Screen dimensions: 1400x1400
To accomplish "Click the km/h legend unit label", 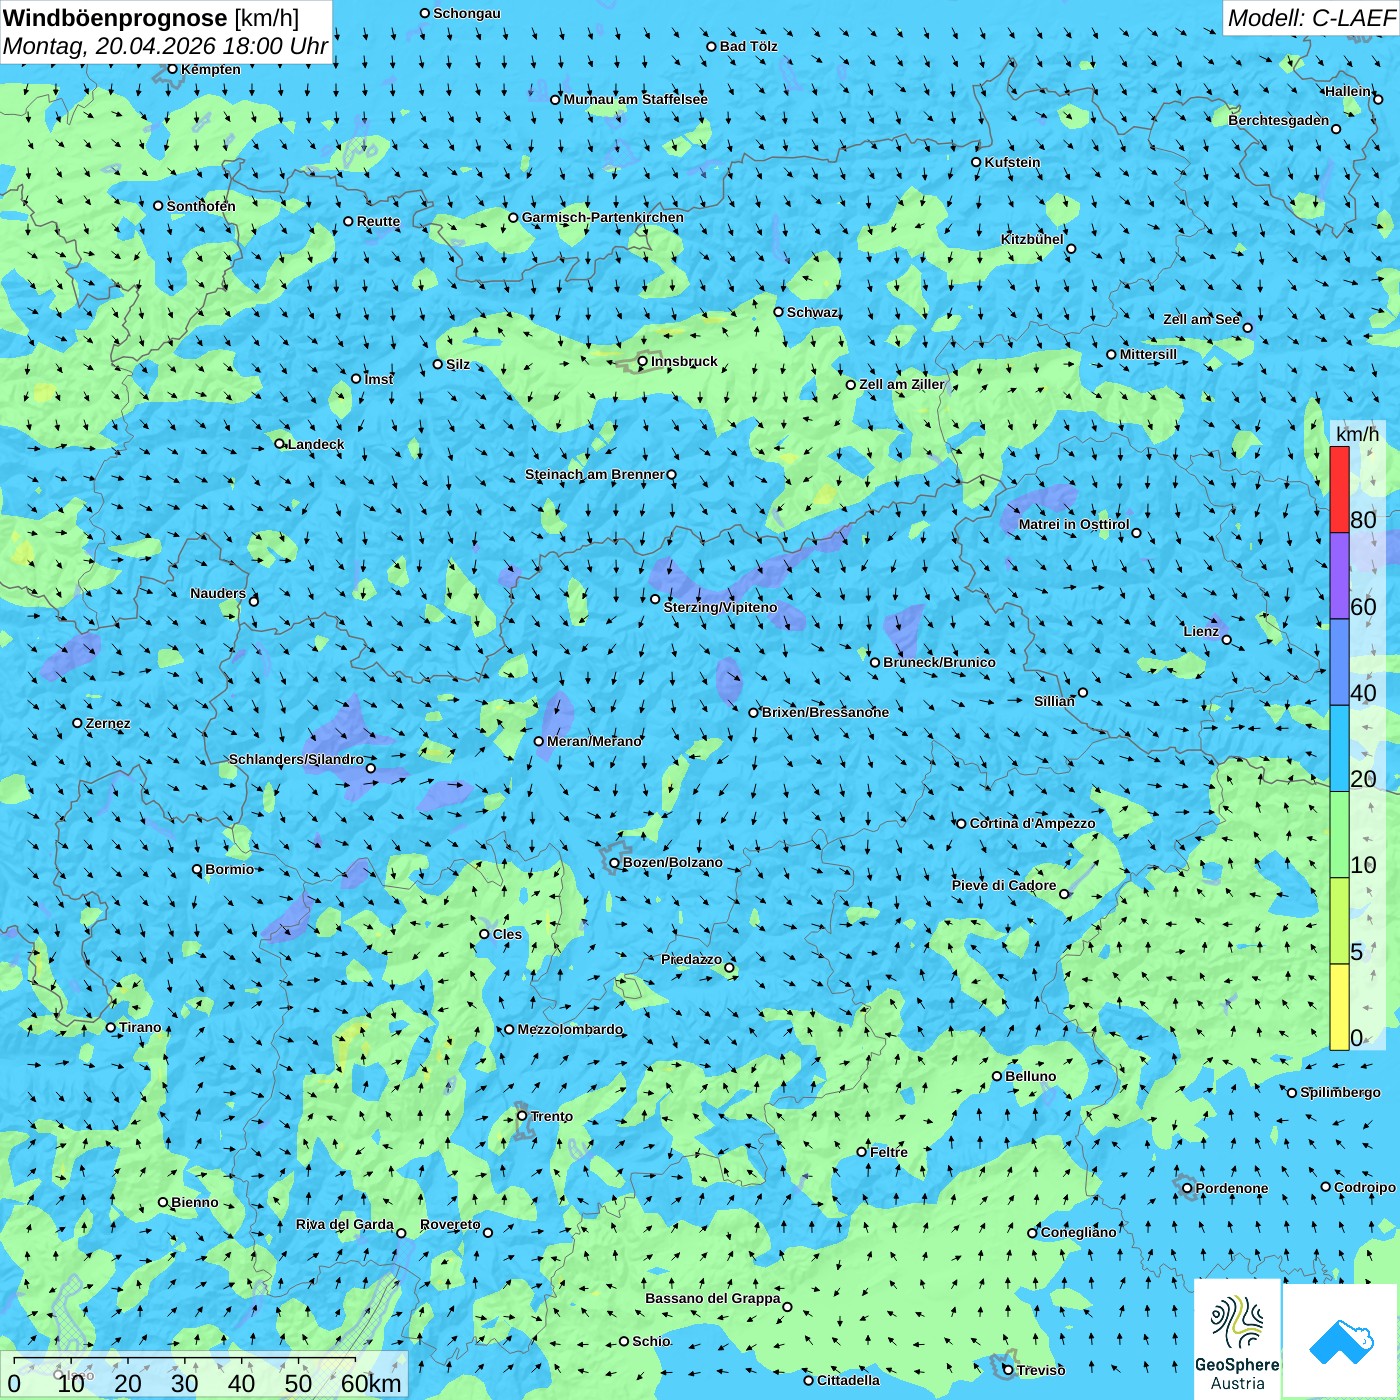I will [x=1357, y=434].
